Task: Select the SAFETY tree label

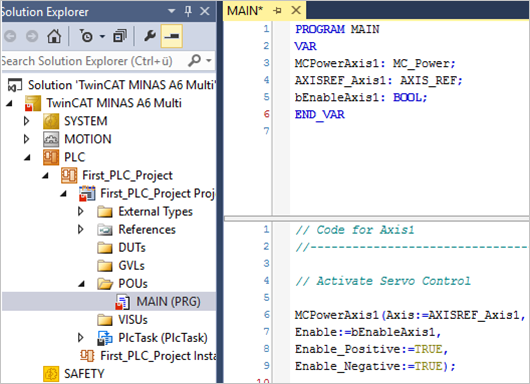Action: 84,374
